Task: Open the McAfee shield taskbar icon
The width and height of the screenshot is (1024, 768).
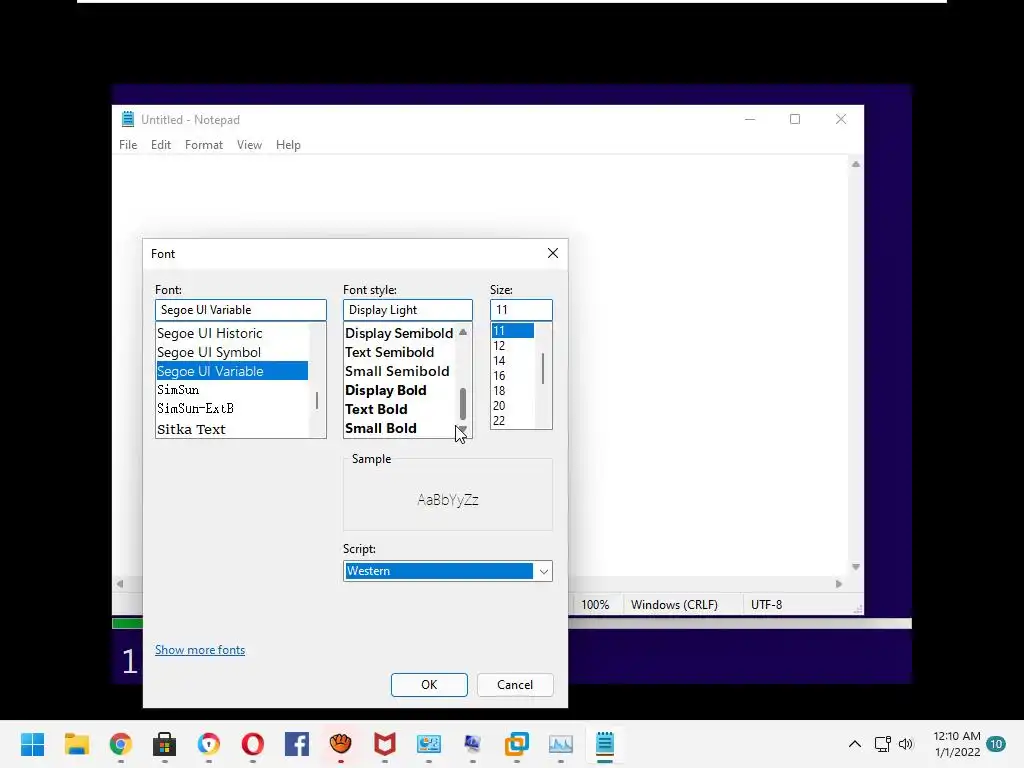Action: (385, 744)
